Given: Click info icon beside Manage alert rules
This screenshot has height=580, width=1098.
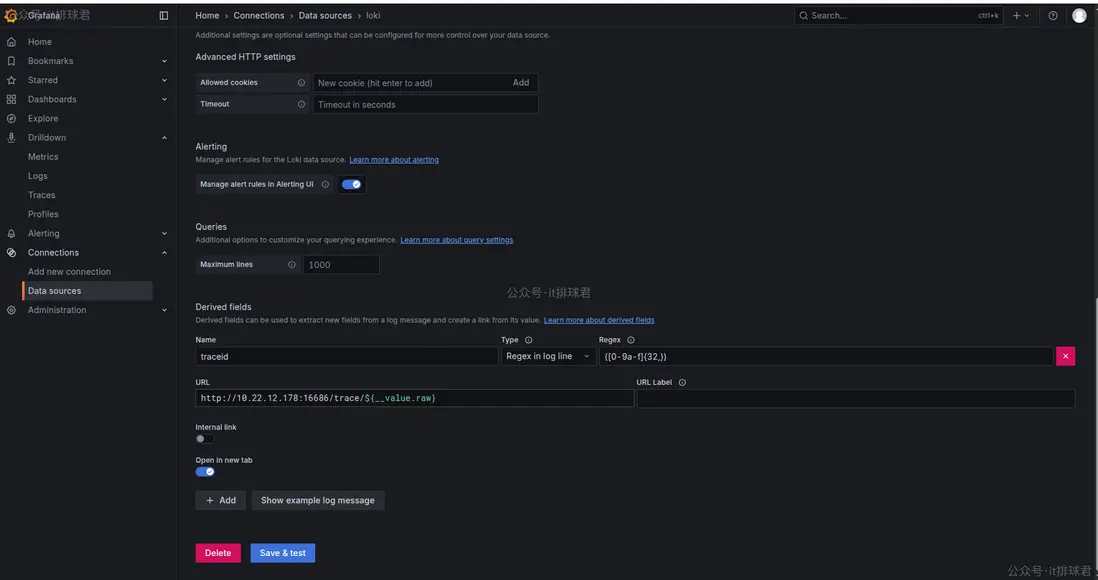Looking at the screenshot, I should click(x=325, y=184).
